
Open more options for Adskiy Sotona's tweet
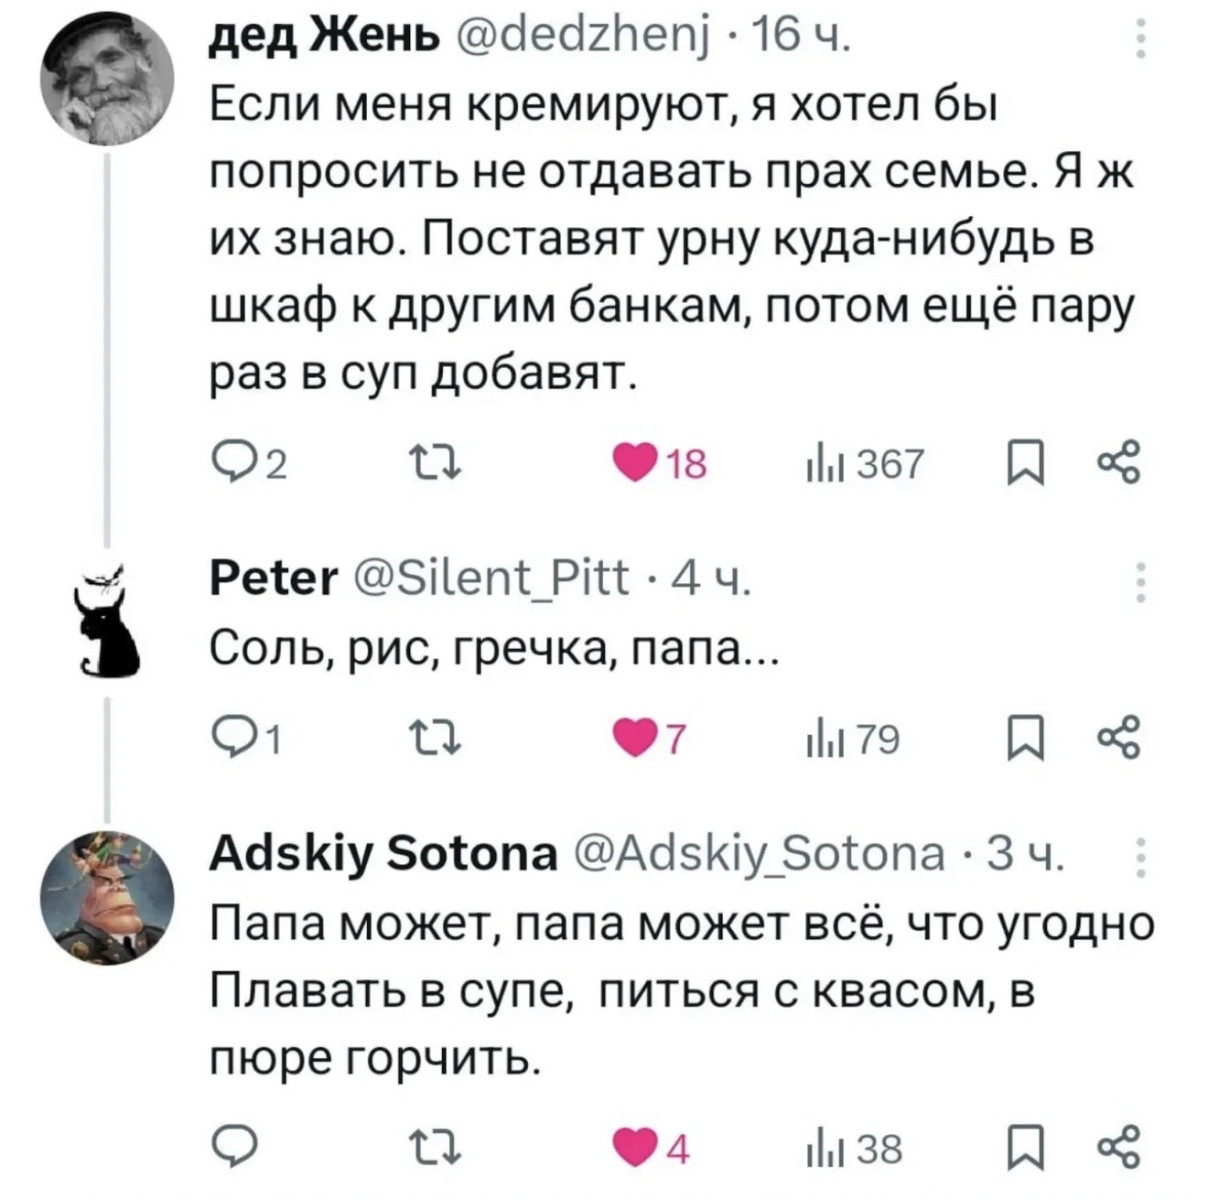[x=1139, y=857]
